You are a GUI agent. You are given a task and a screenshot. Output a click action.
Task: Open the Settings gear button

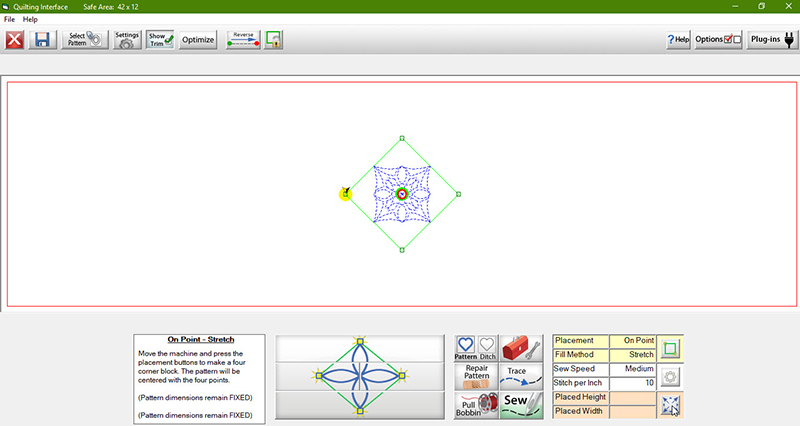point(127,40)
